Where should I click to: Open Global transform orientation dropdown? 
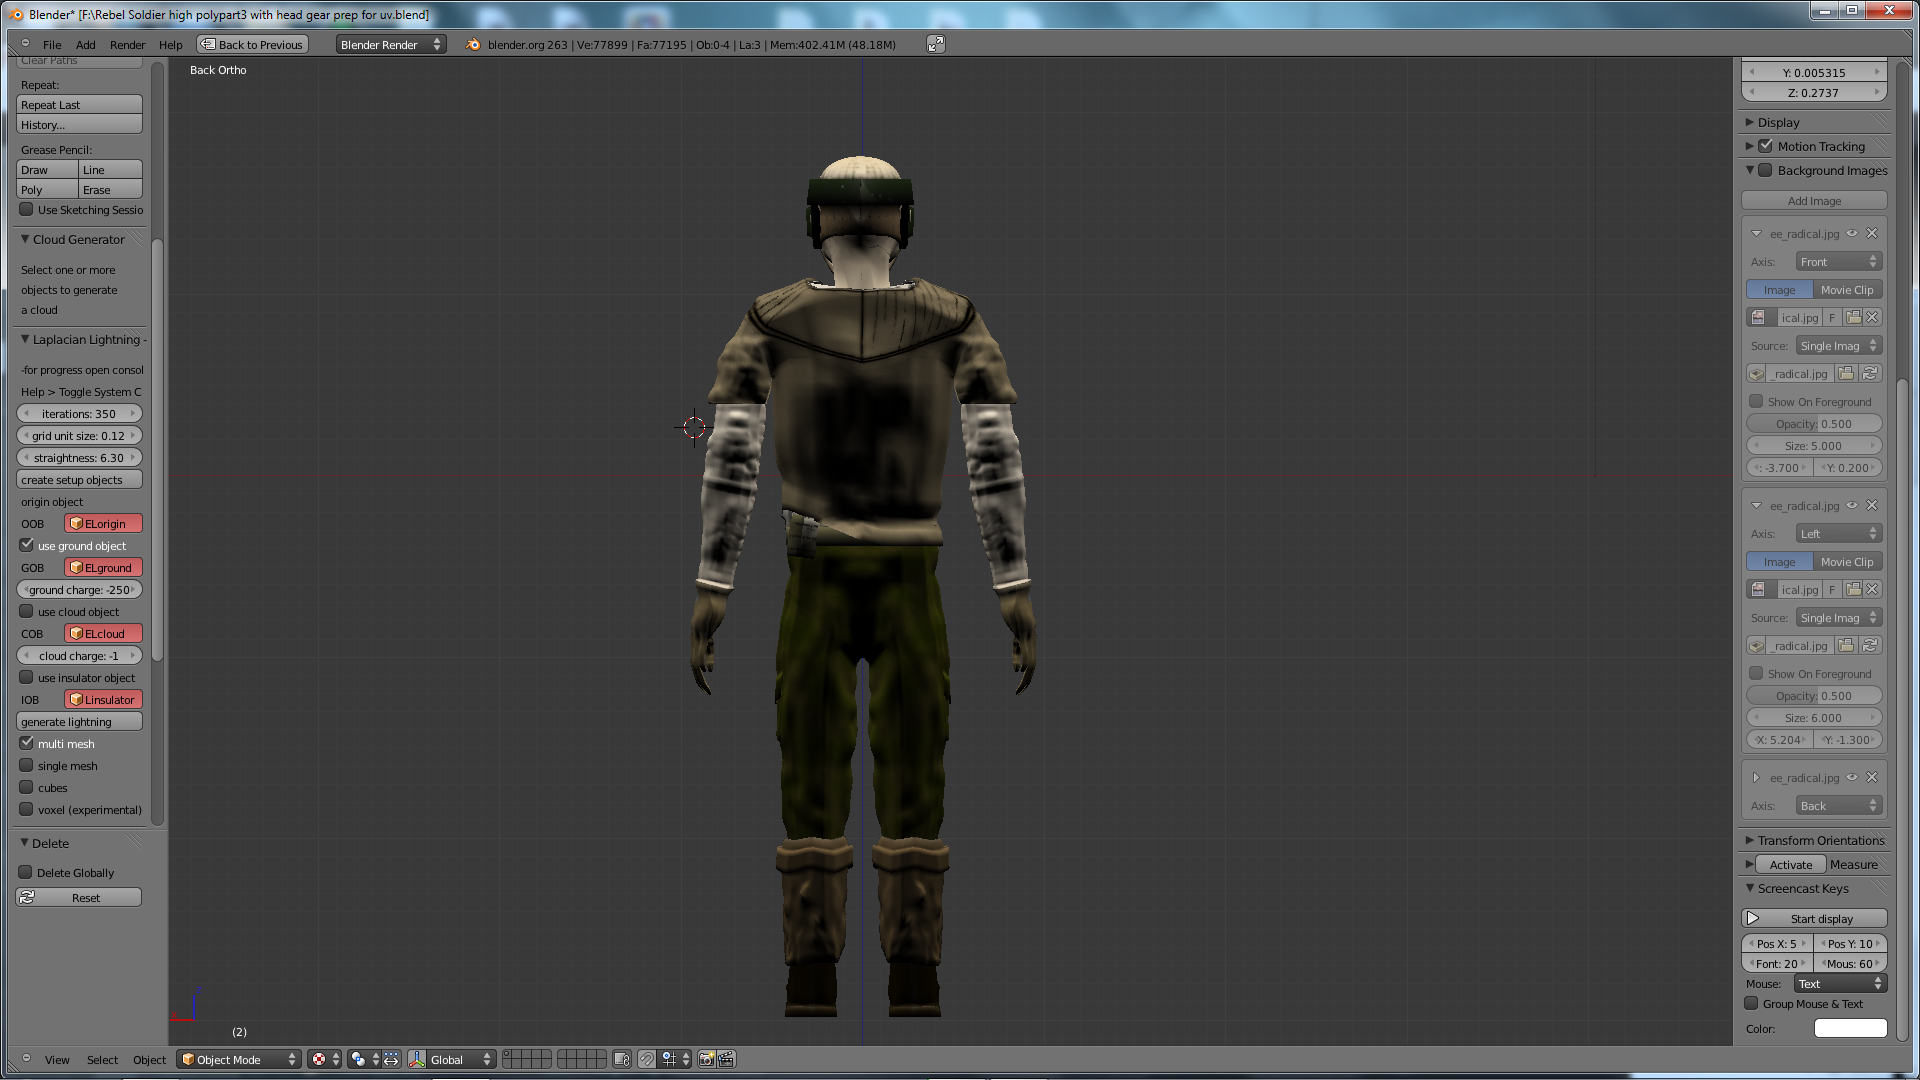461,1059
